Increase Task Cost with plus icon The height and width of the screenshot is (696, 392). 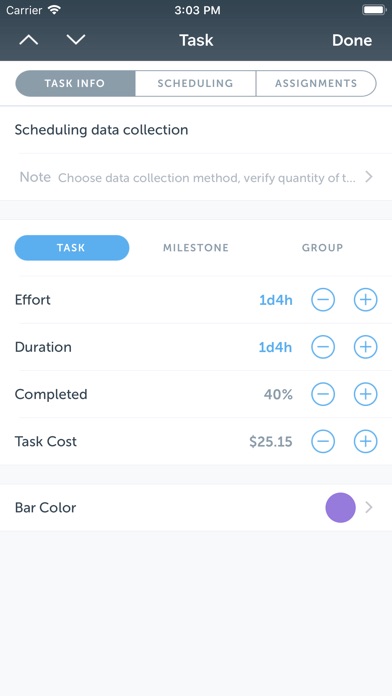pyautogui.click(x=365, y=441)
